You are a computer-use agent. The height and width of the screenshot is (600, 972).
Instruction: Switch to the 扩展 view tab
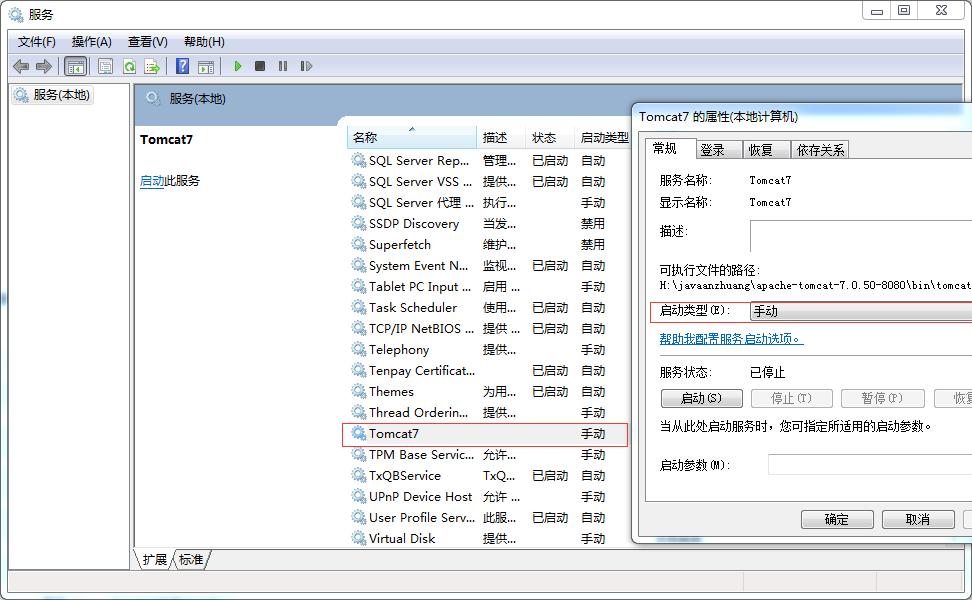click(x=154, y=560)
